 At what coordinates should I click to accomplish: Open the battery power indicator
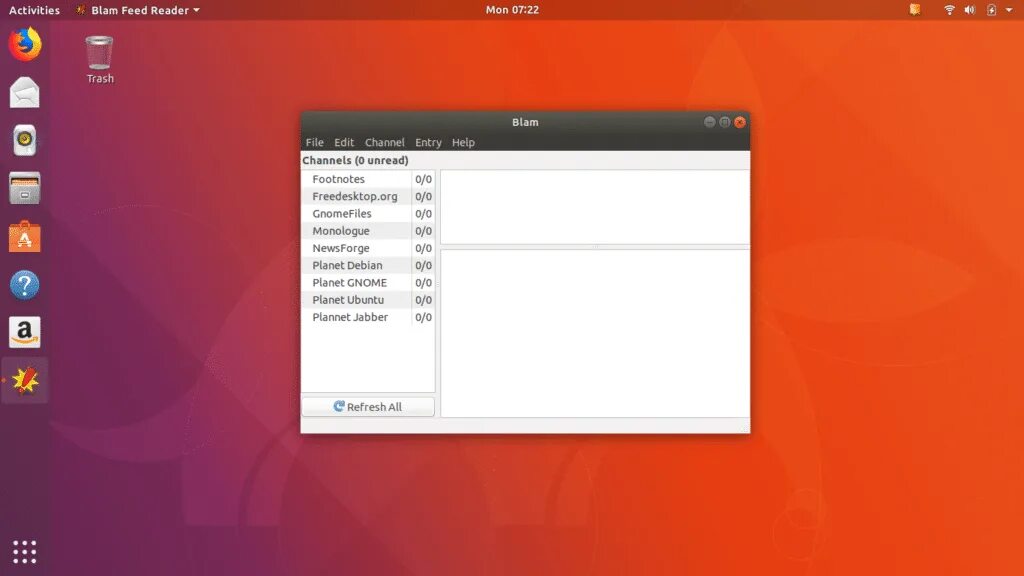tap(991, 10)
